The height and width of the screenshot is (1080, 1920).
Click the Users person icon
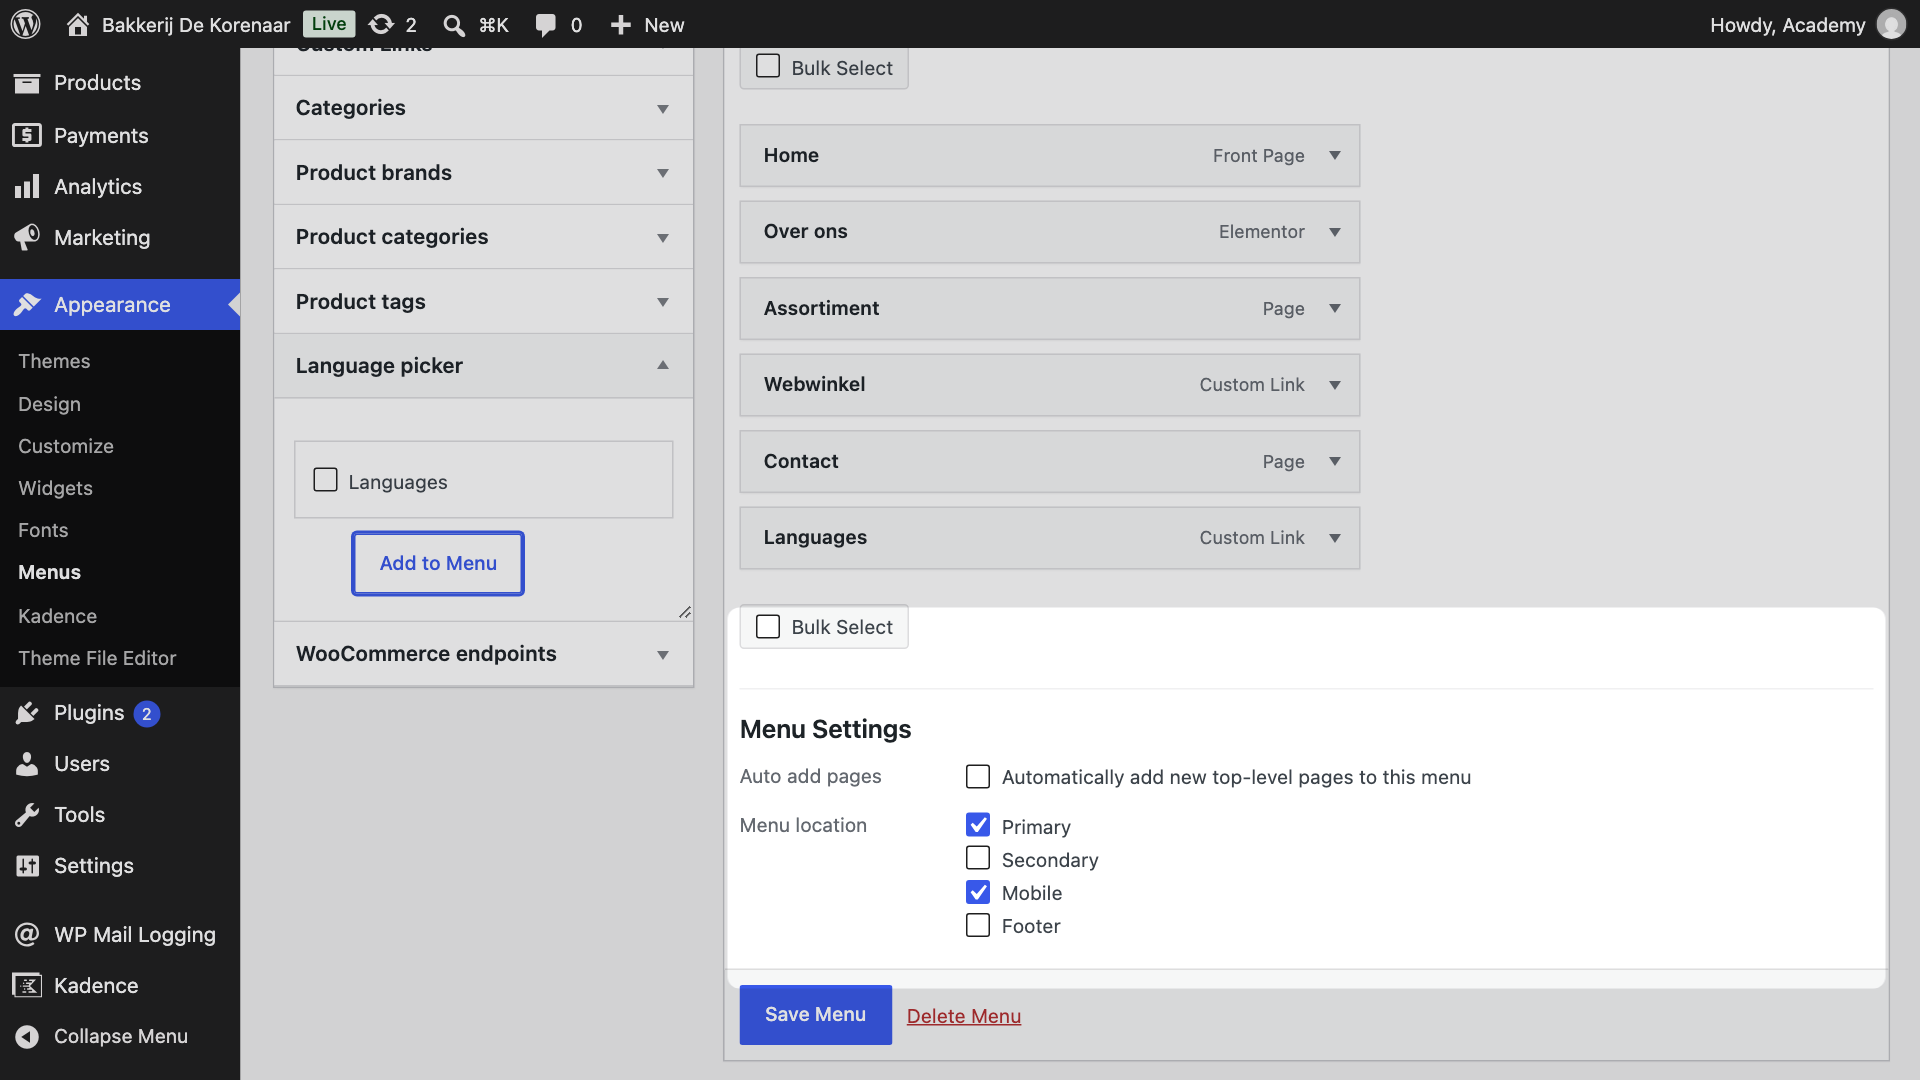[27, 764]
